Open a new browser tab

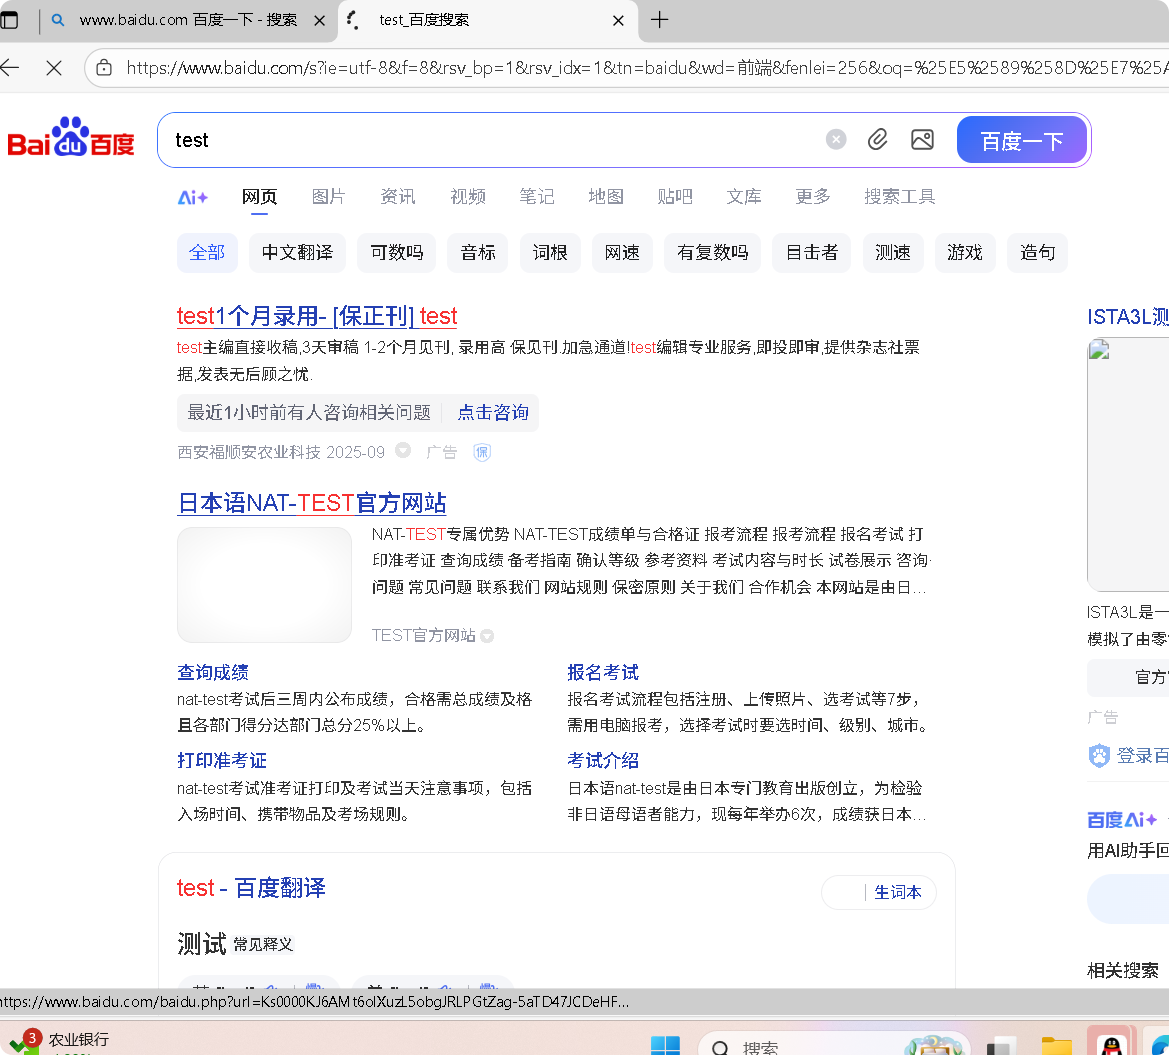point(659,20)
